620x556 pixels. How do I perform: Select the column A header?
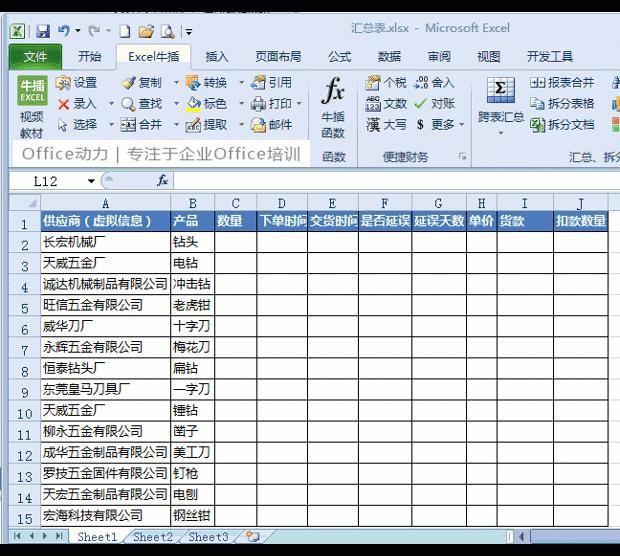pos(106,203)
